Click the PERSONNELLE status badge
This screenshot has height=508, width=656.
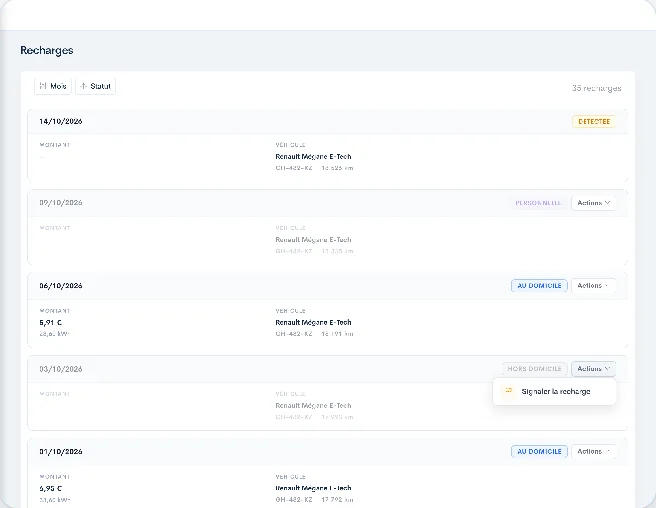click(538, 203)
